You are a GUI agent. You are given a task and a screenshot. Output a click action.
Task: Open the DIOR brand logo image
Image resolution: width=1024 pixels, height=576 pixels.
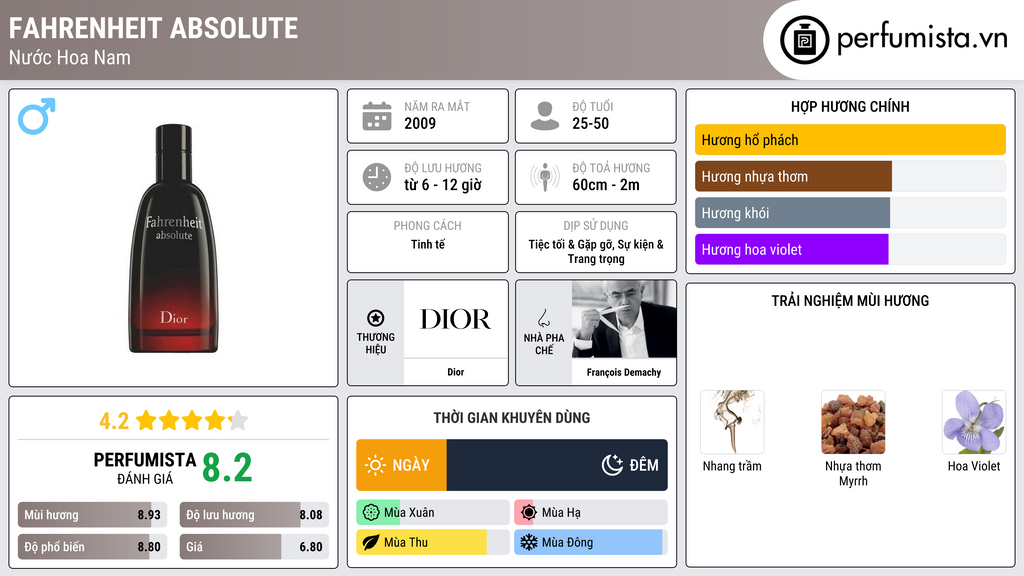click(x=455, y=319)
